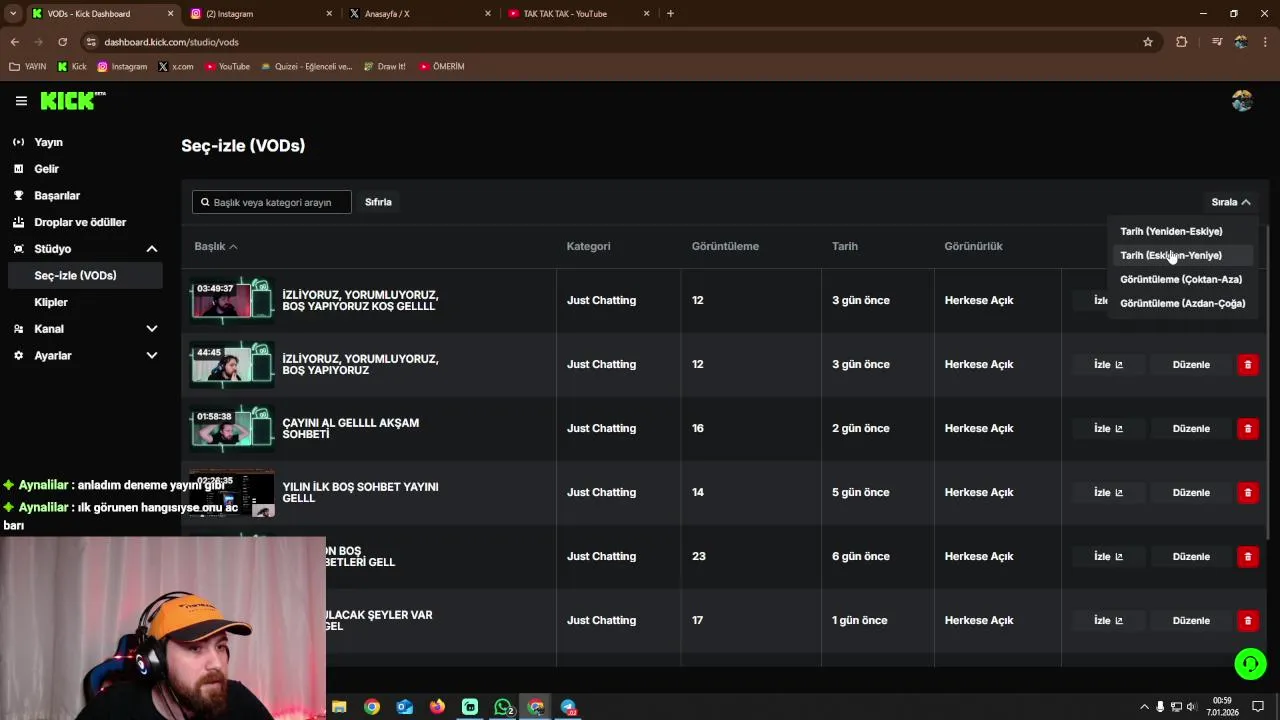Click İzle for the 44:45 VOD
The height and width of the screenshot is (720, 1280).
[1108, 364]
